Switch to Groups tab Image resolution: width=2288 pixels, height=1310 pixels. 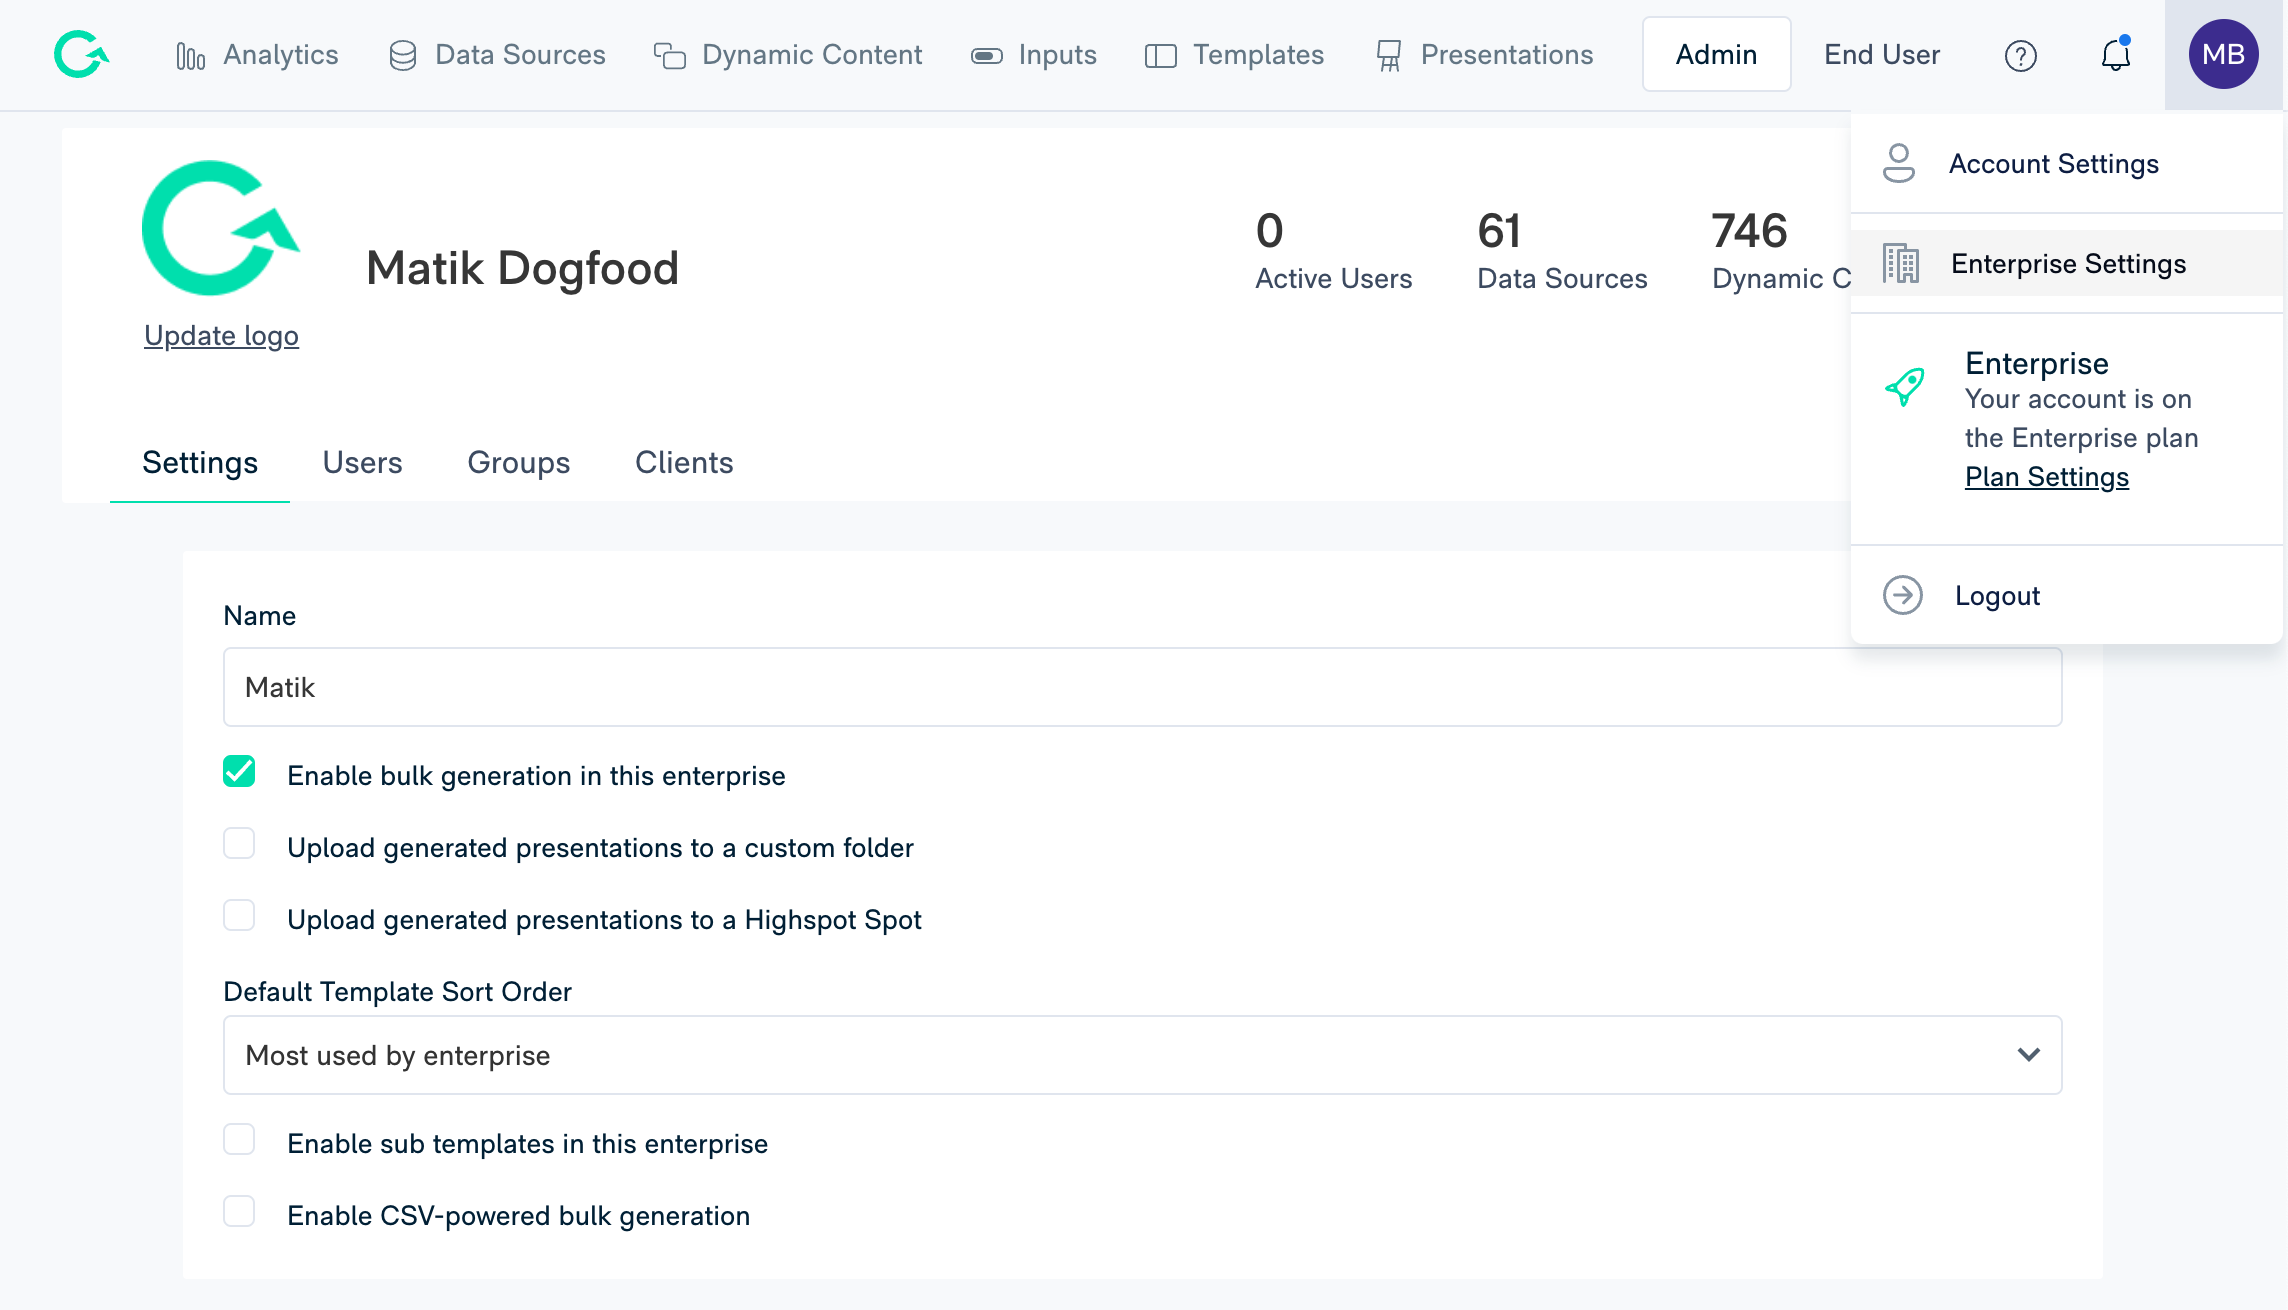pyautogui.click(x=519, y=460)
